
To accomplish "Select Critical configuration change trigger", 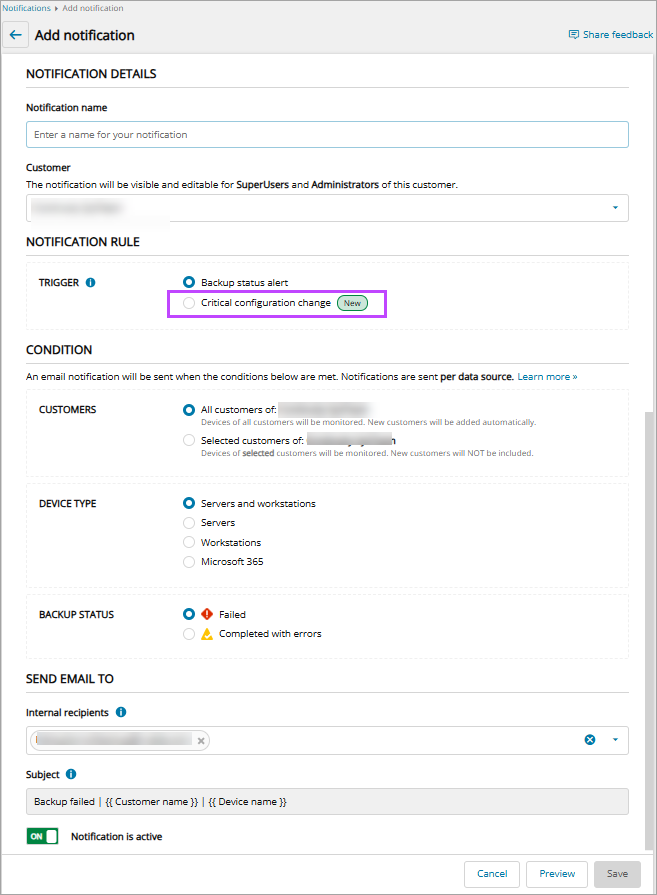I will (x=189, y=303).
